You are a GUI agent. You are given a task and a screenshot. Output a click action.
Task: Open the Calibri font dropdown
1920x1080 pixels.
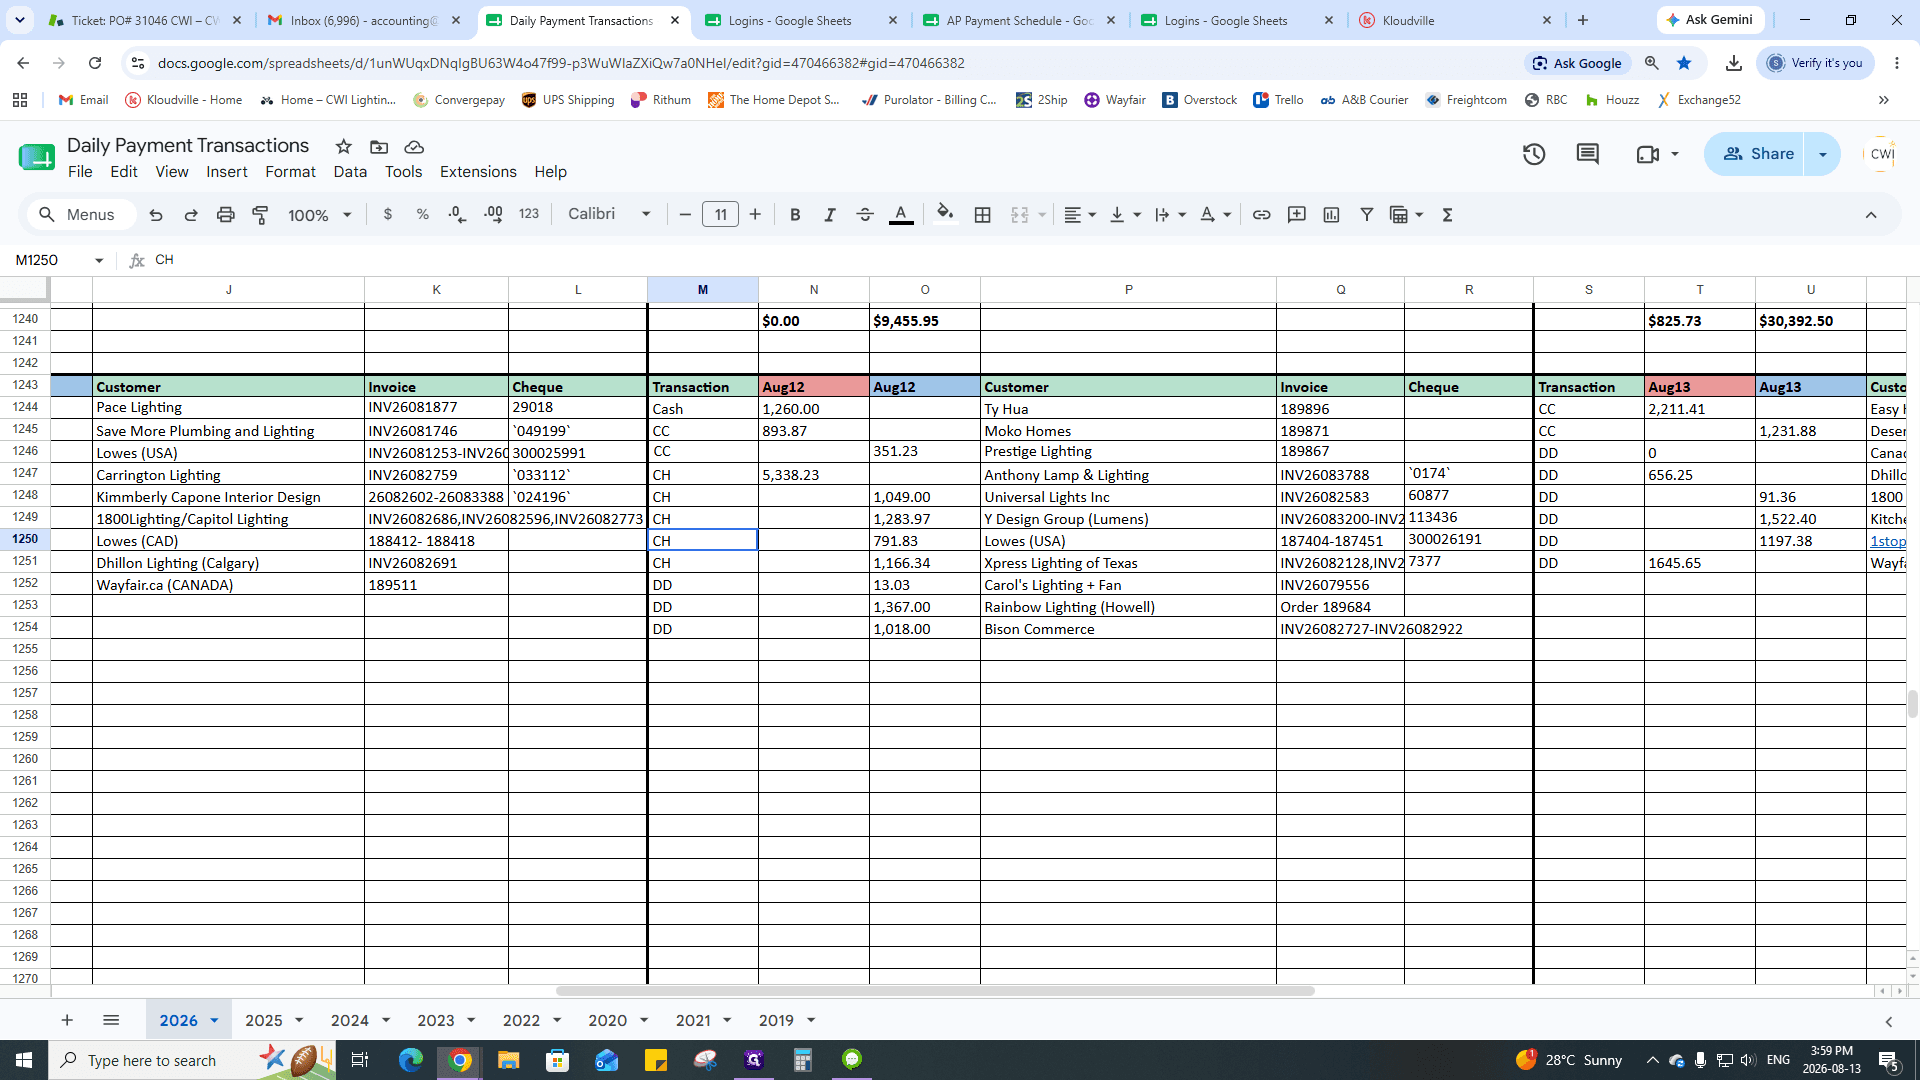click(609, 214)
